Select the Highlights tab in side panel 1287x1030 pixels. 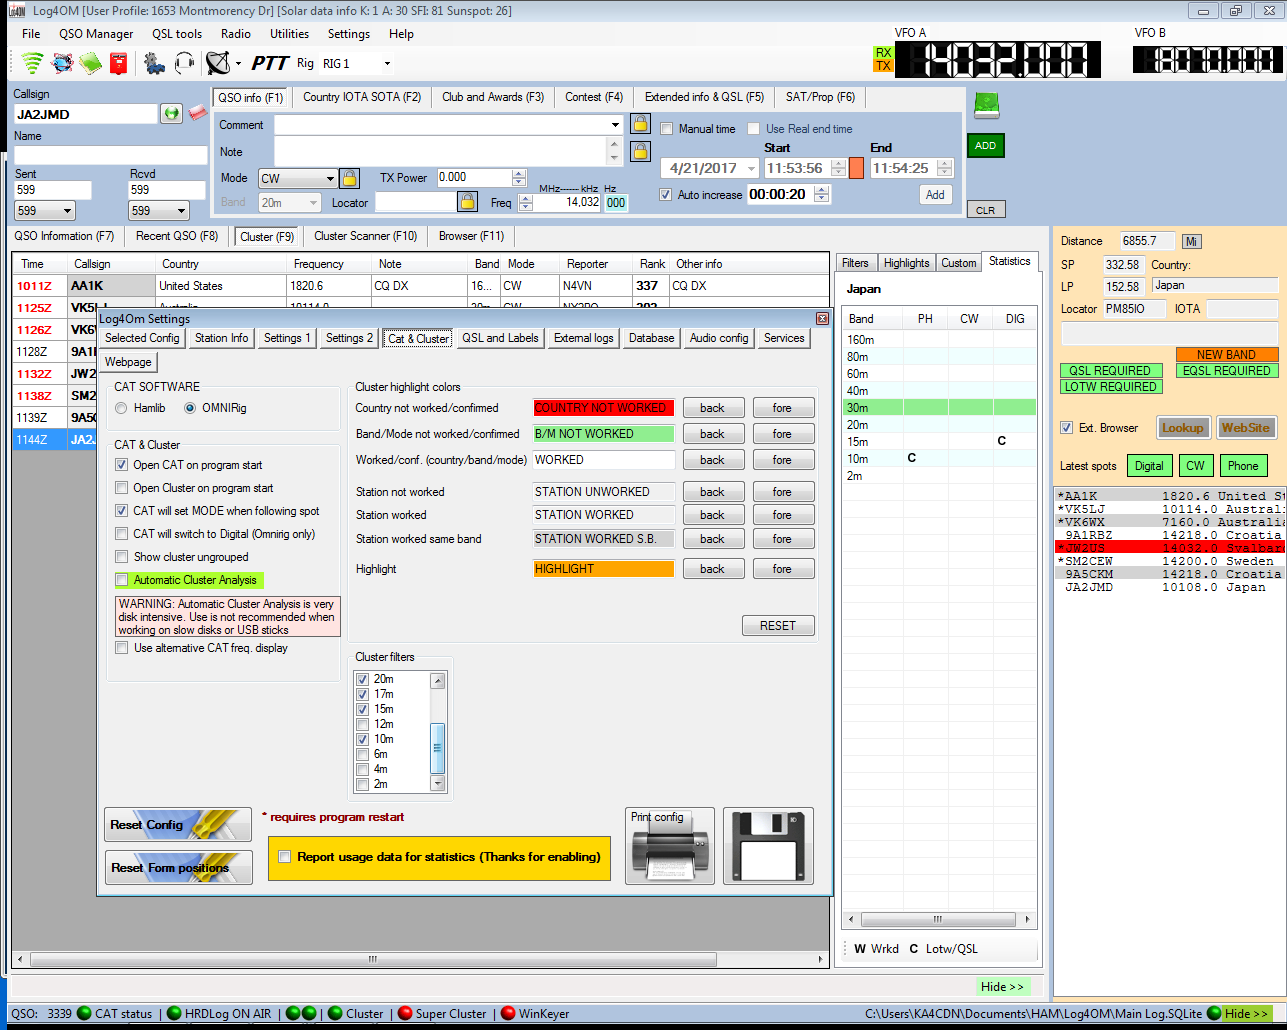[x=906, y=263]
